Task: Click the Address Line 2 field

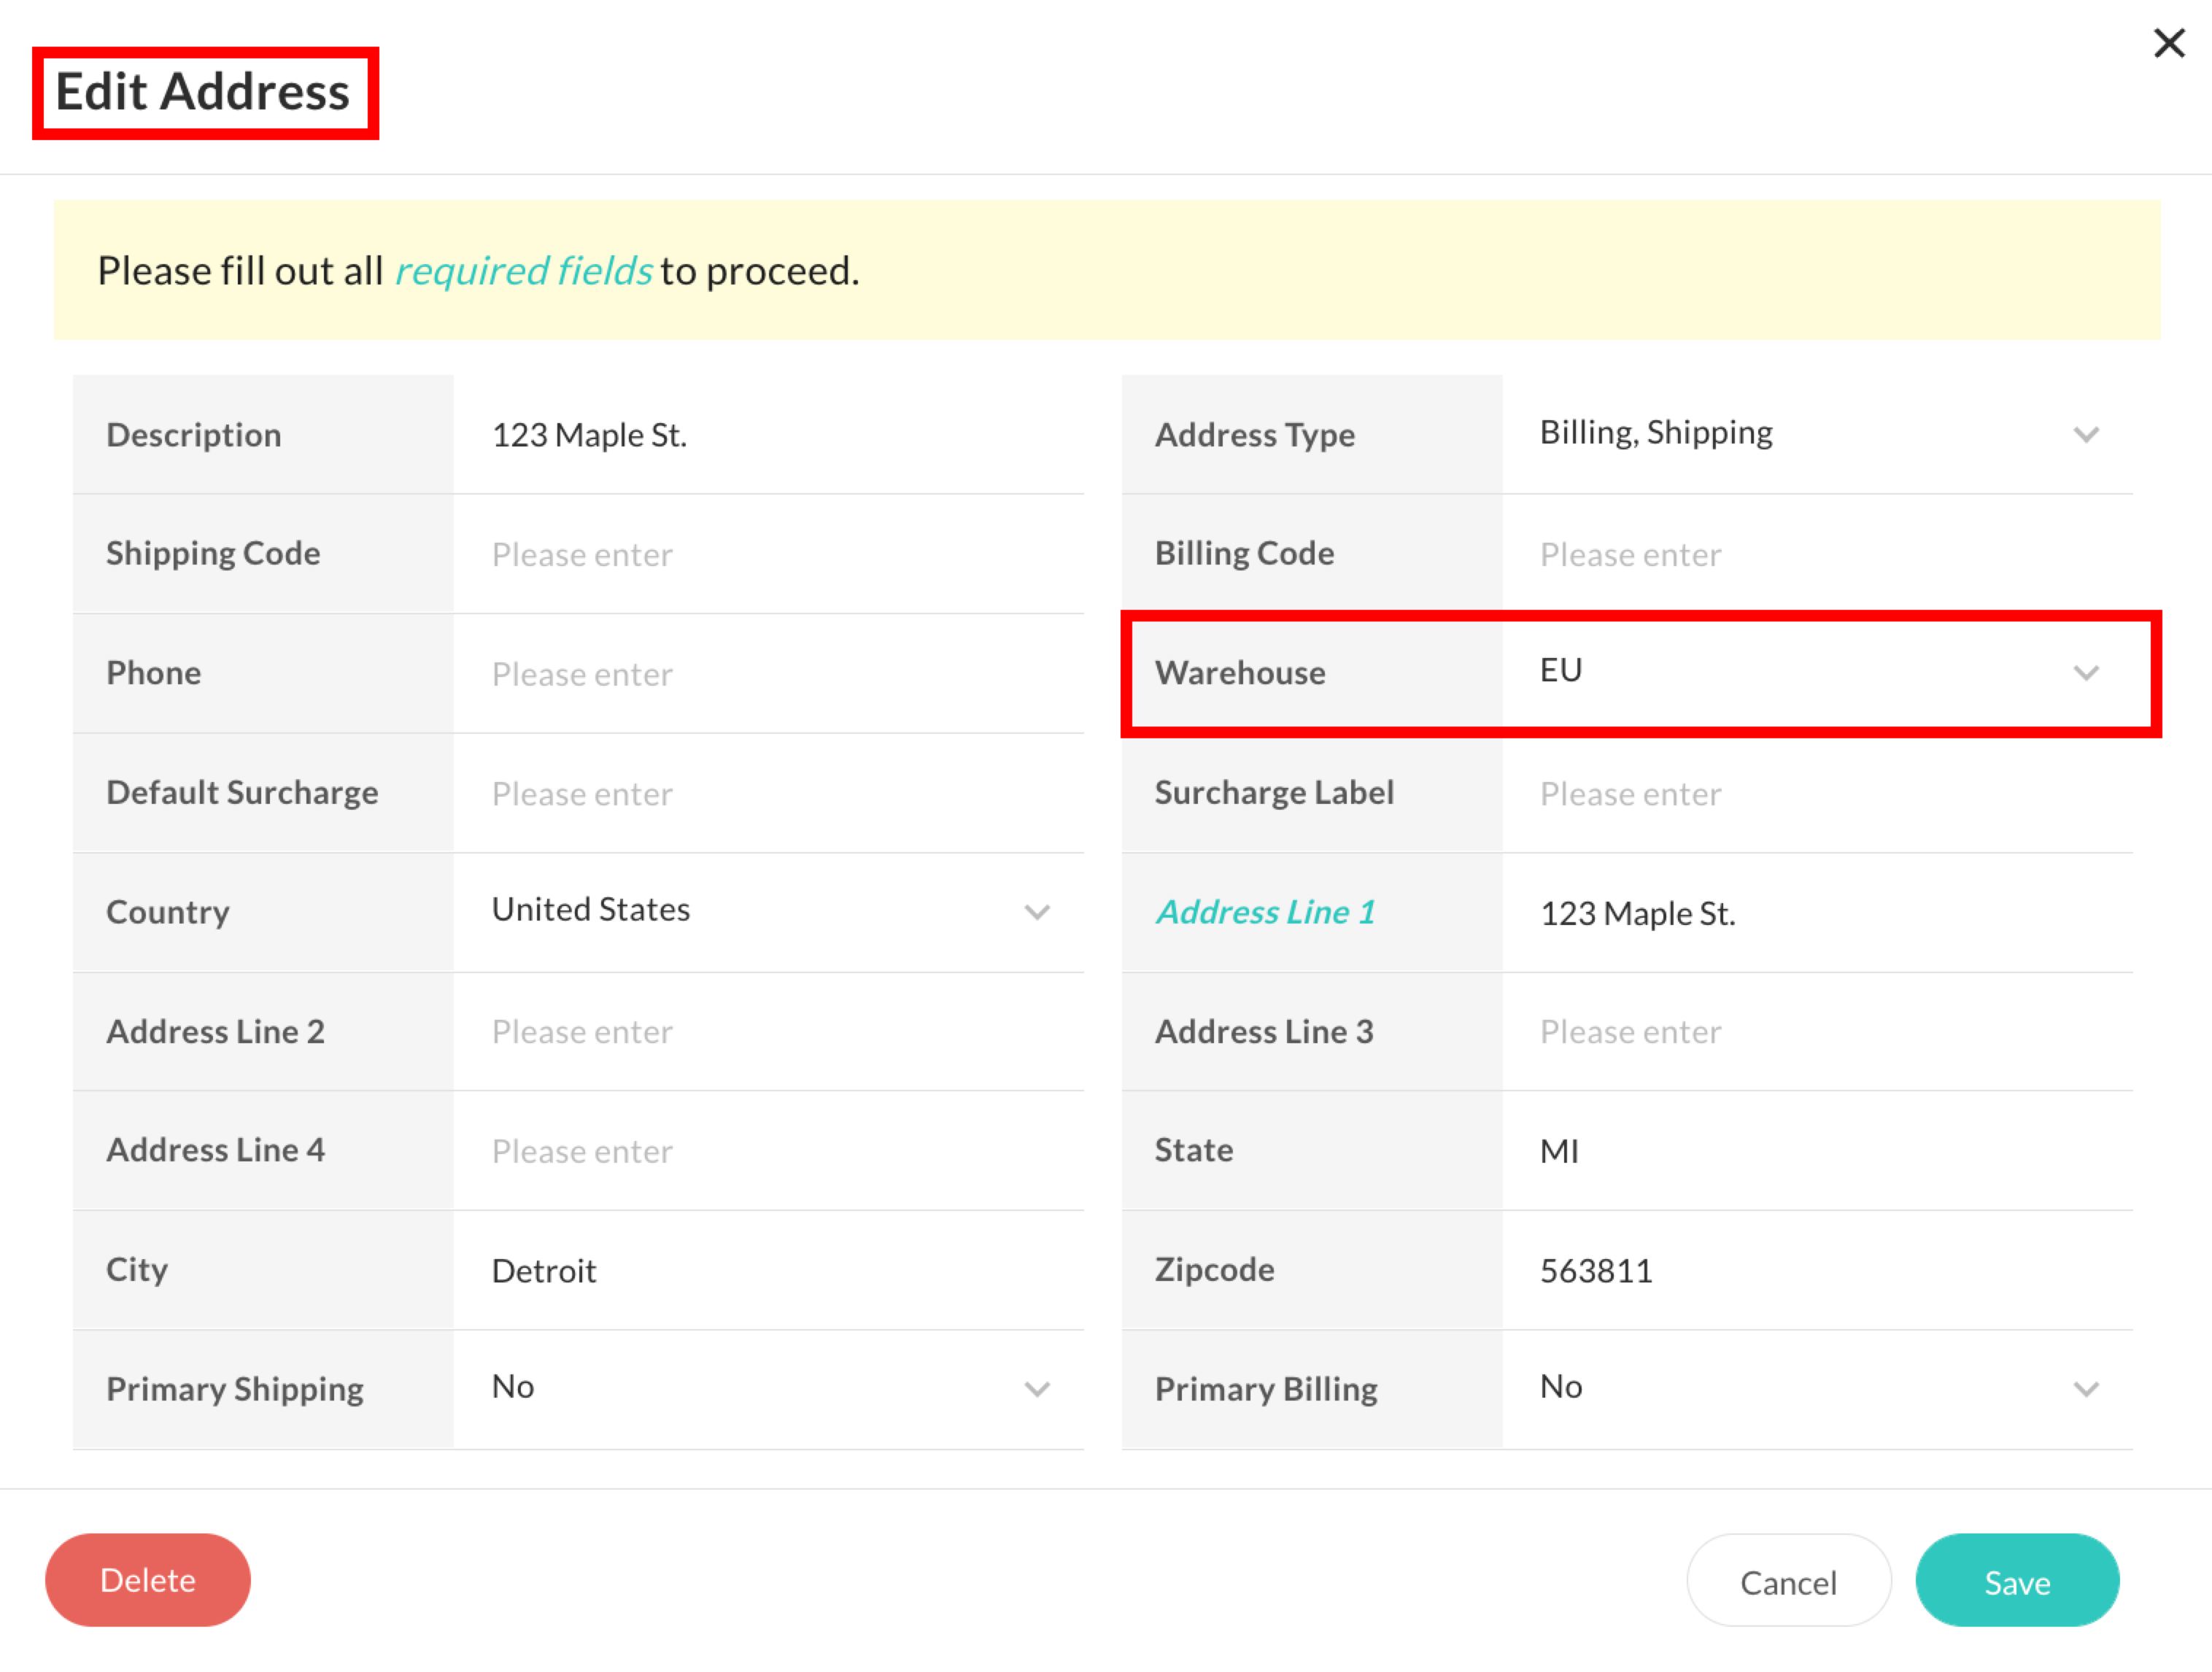Action: coord(768,1032)
